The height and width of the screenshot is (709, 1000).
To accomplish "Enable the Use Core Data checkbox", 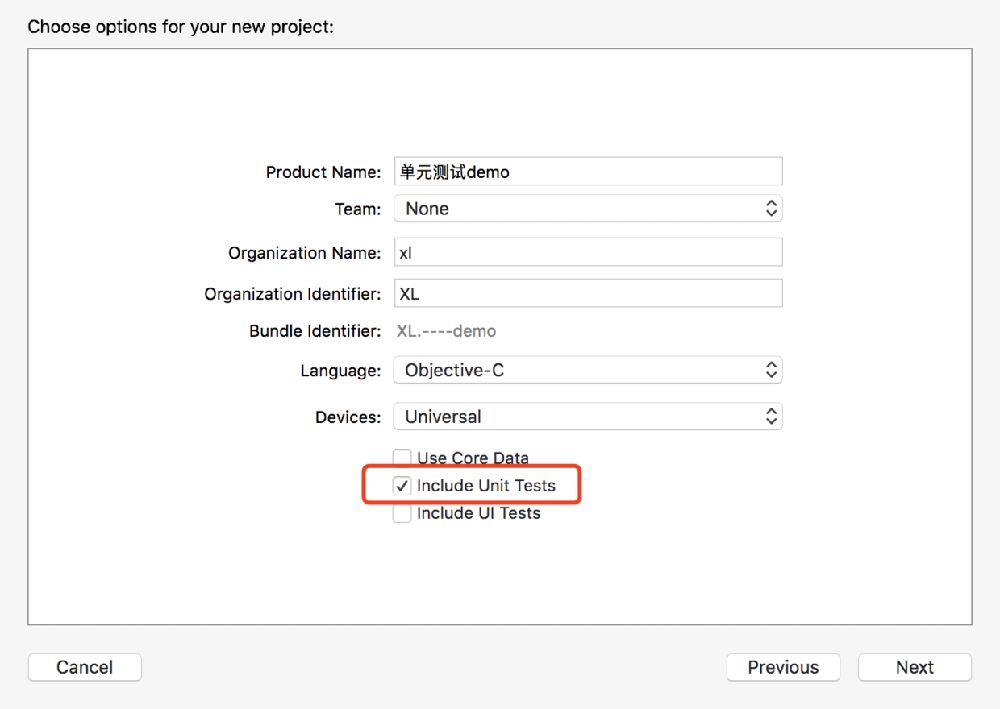I will (402, 458).
